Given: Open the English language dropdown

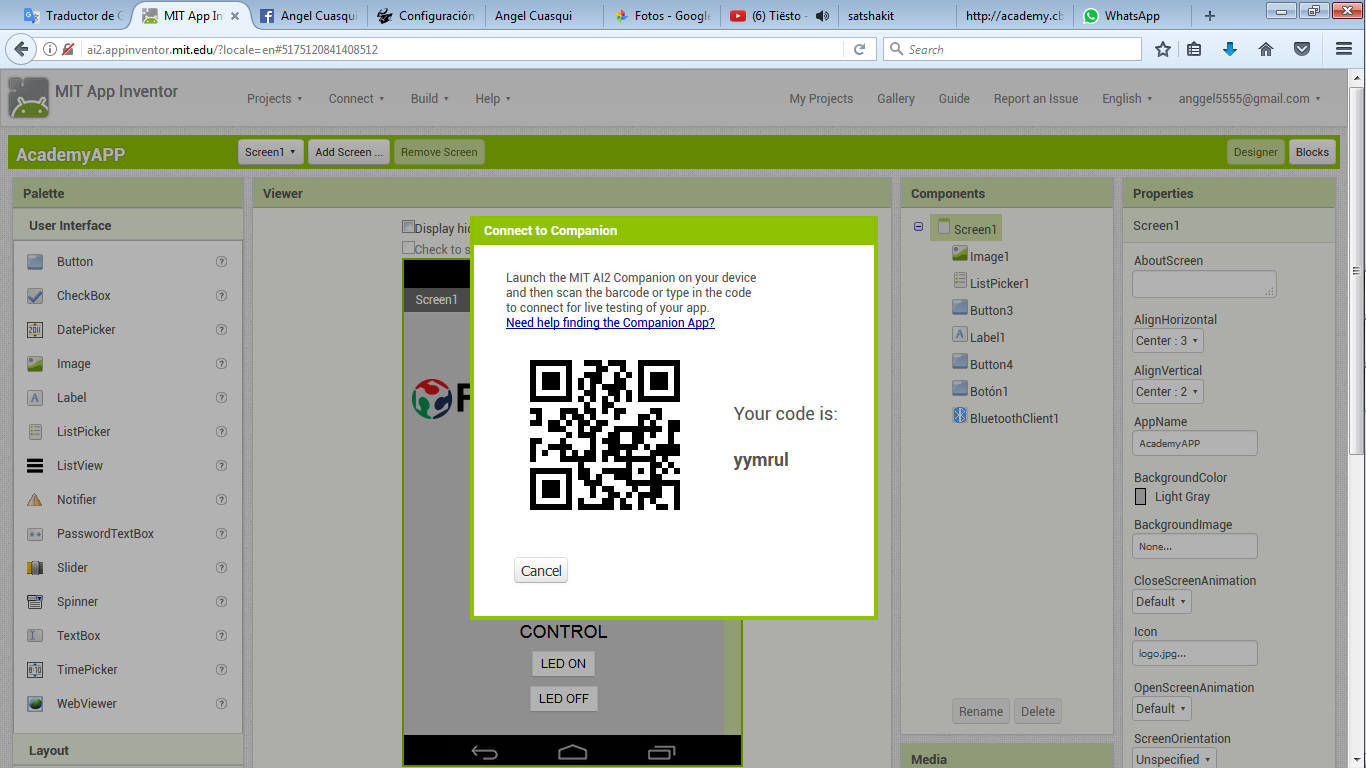Looking at the screenshot, I should [1127, 99].
